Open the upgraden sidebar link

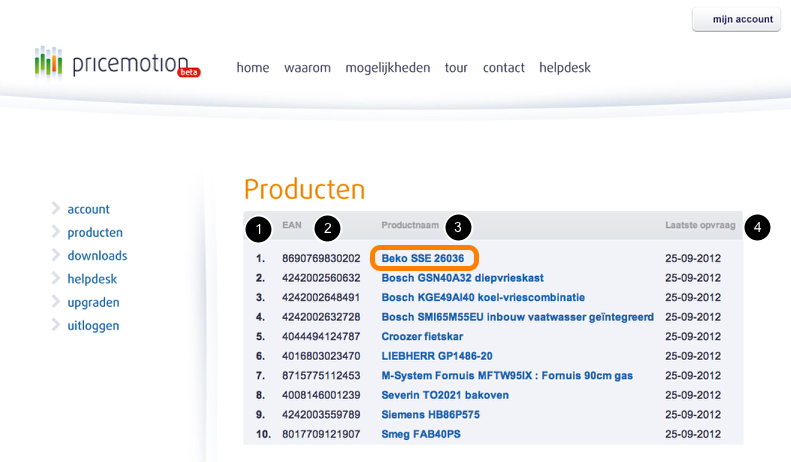(x=93, y=302)
